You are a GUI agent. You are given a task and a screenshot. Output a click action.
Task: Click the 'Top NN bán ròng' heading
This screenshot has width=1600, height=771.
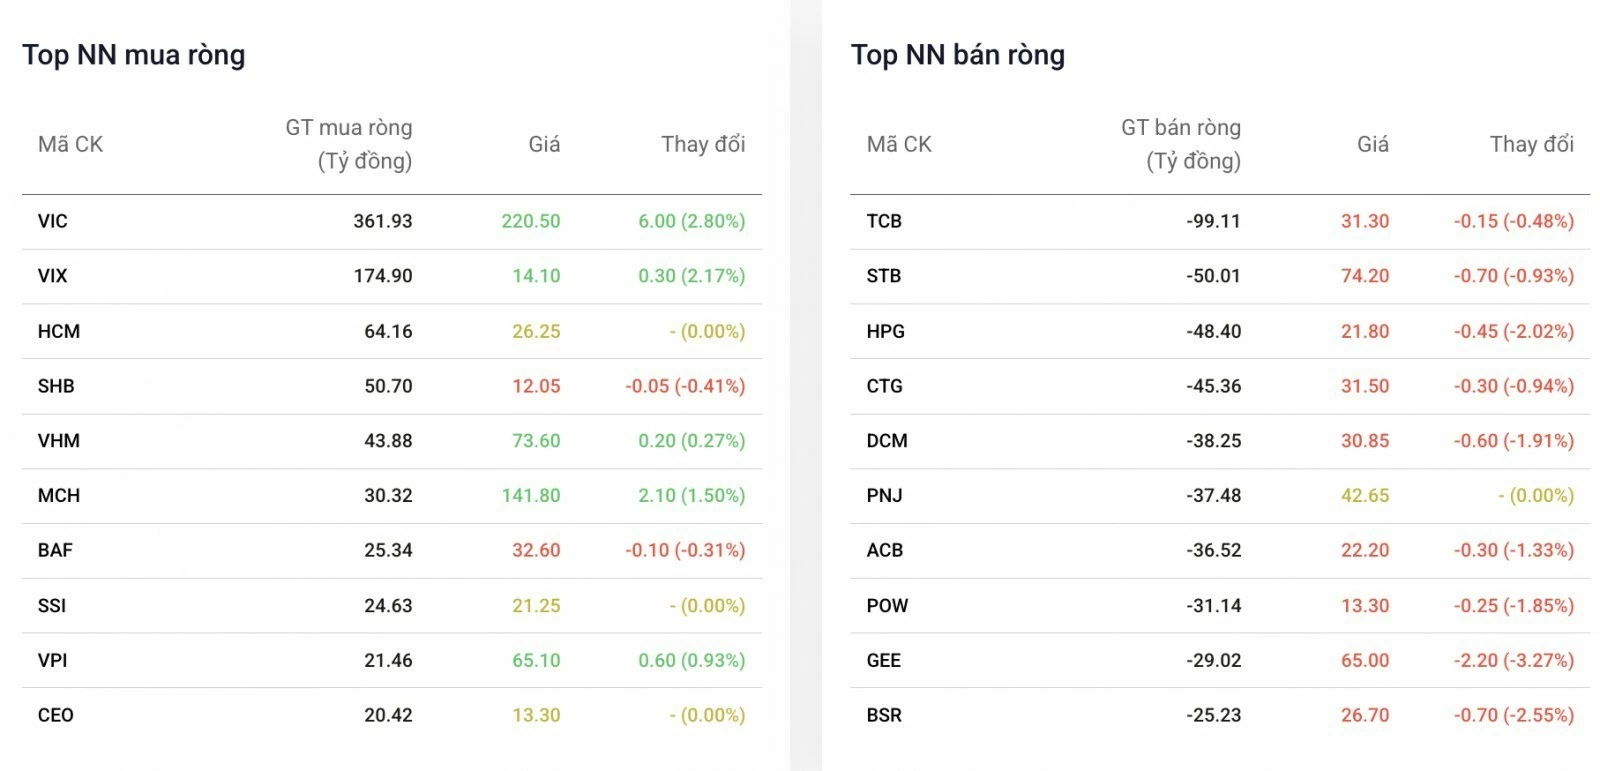958,55
